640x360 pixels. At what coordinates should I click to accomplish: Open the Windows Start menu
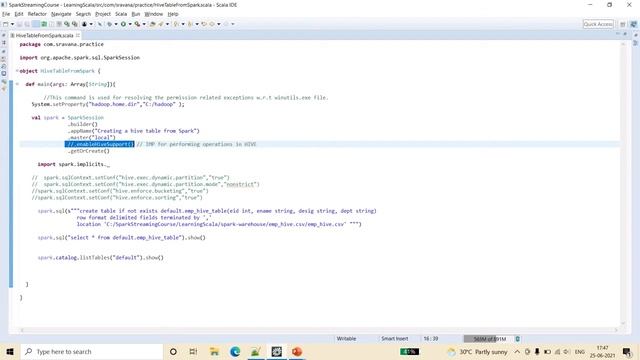point(10,351)
